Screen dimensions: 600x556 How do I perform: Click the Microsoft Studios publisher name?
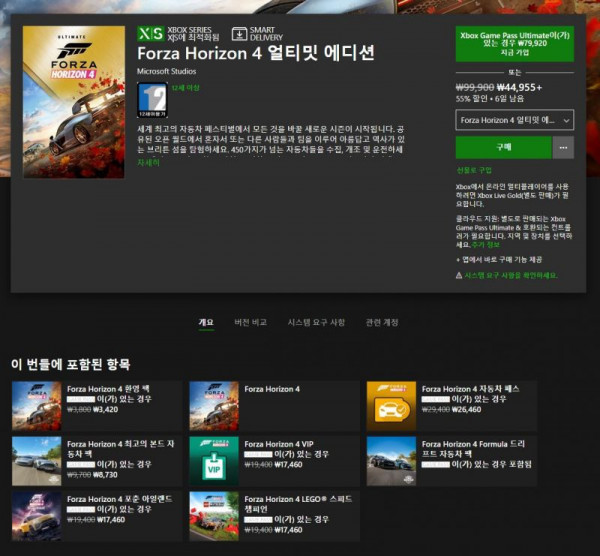click(x=166, y=71)
